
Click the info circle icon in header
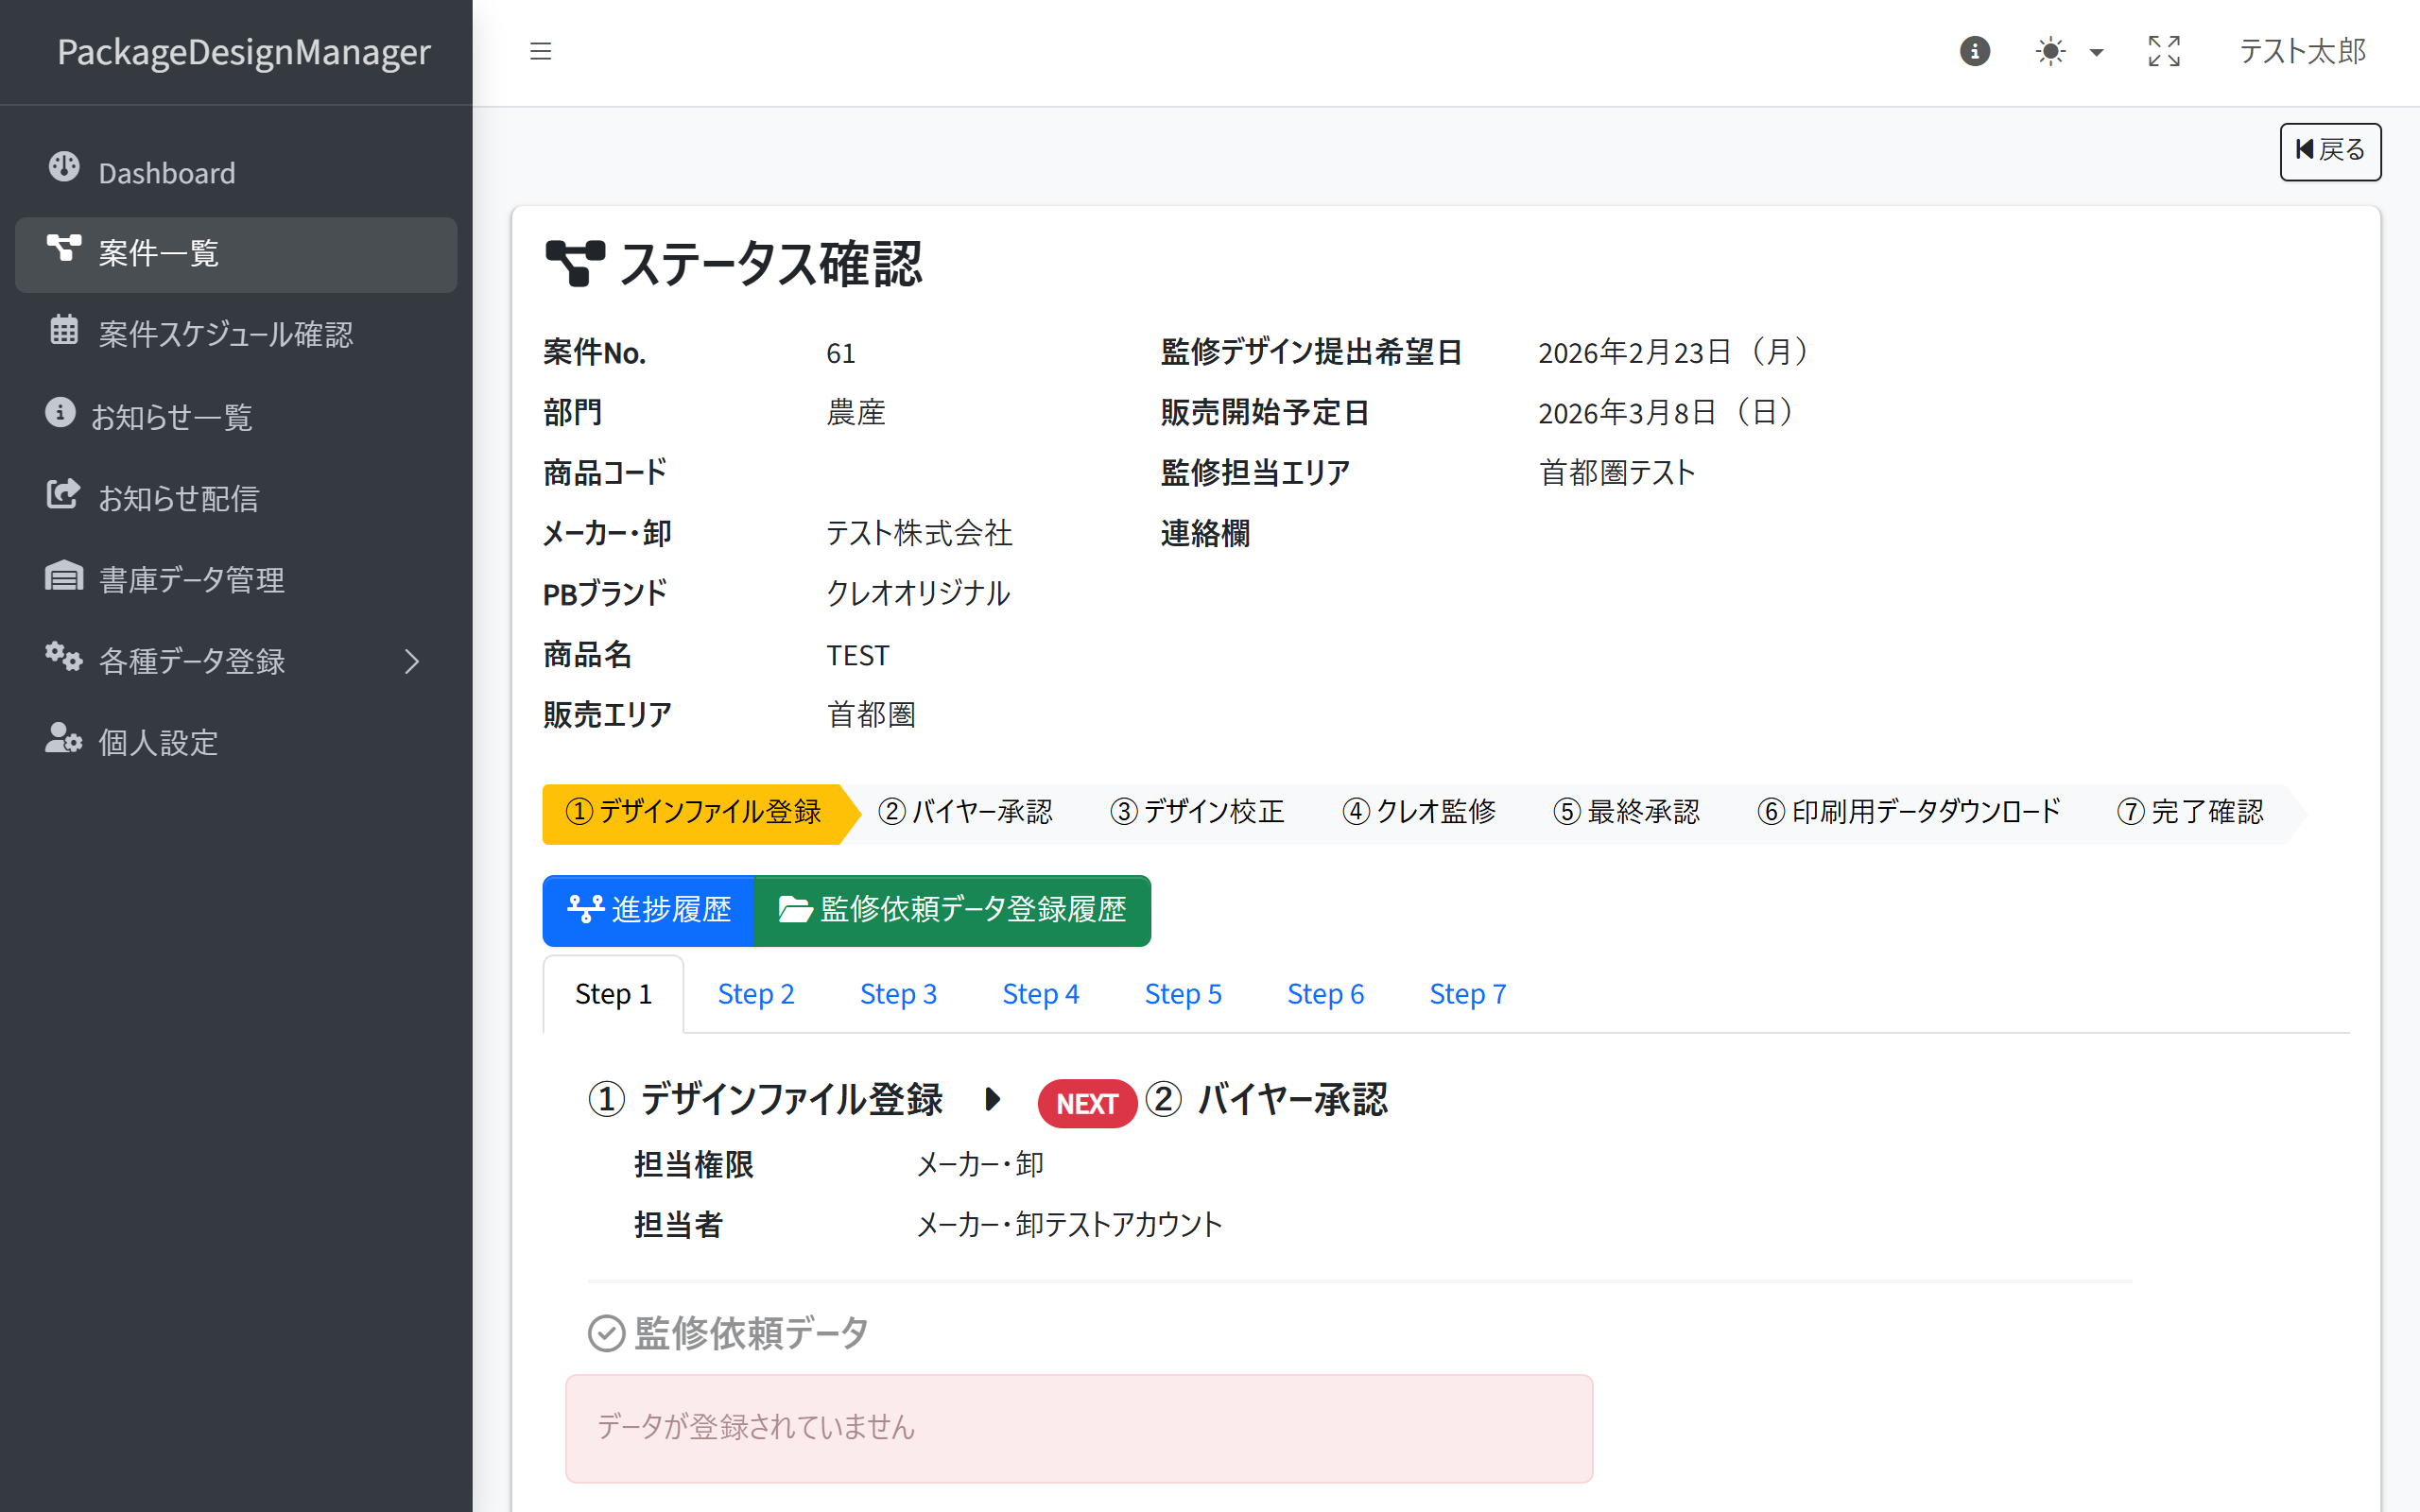[1974, 51]
